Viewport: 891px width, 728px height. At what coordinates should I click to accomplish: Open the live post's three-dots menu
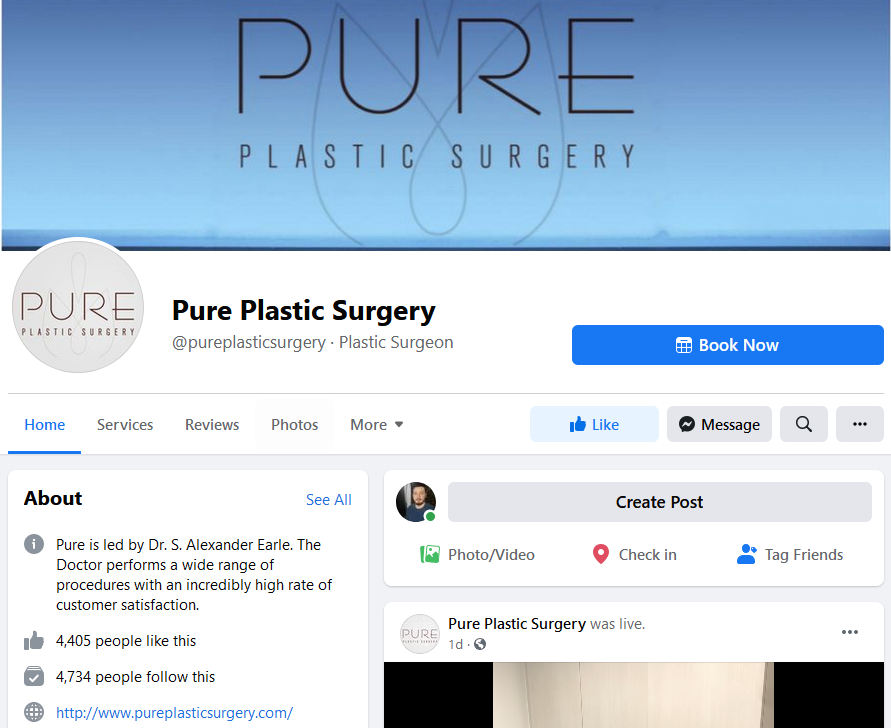pos(850,632)
